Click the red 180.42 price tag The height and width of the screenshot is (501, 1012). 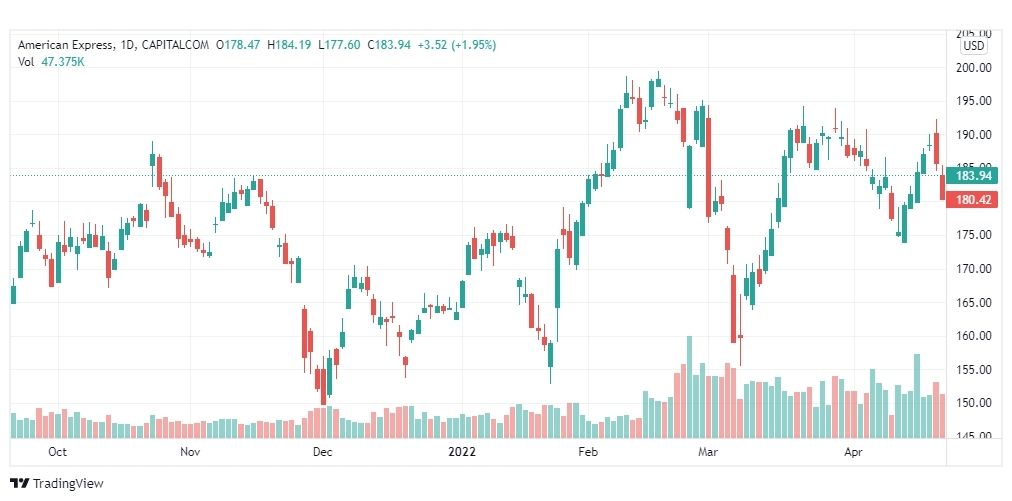pyautogui.click(x=972, y=200)
